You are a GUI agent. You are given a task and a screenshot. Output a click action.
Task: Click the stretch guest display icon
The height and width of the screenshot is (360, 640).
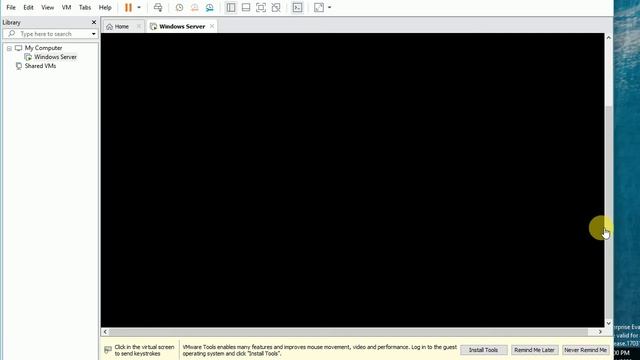[x=319, y=7]
